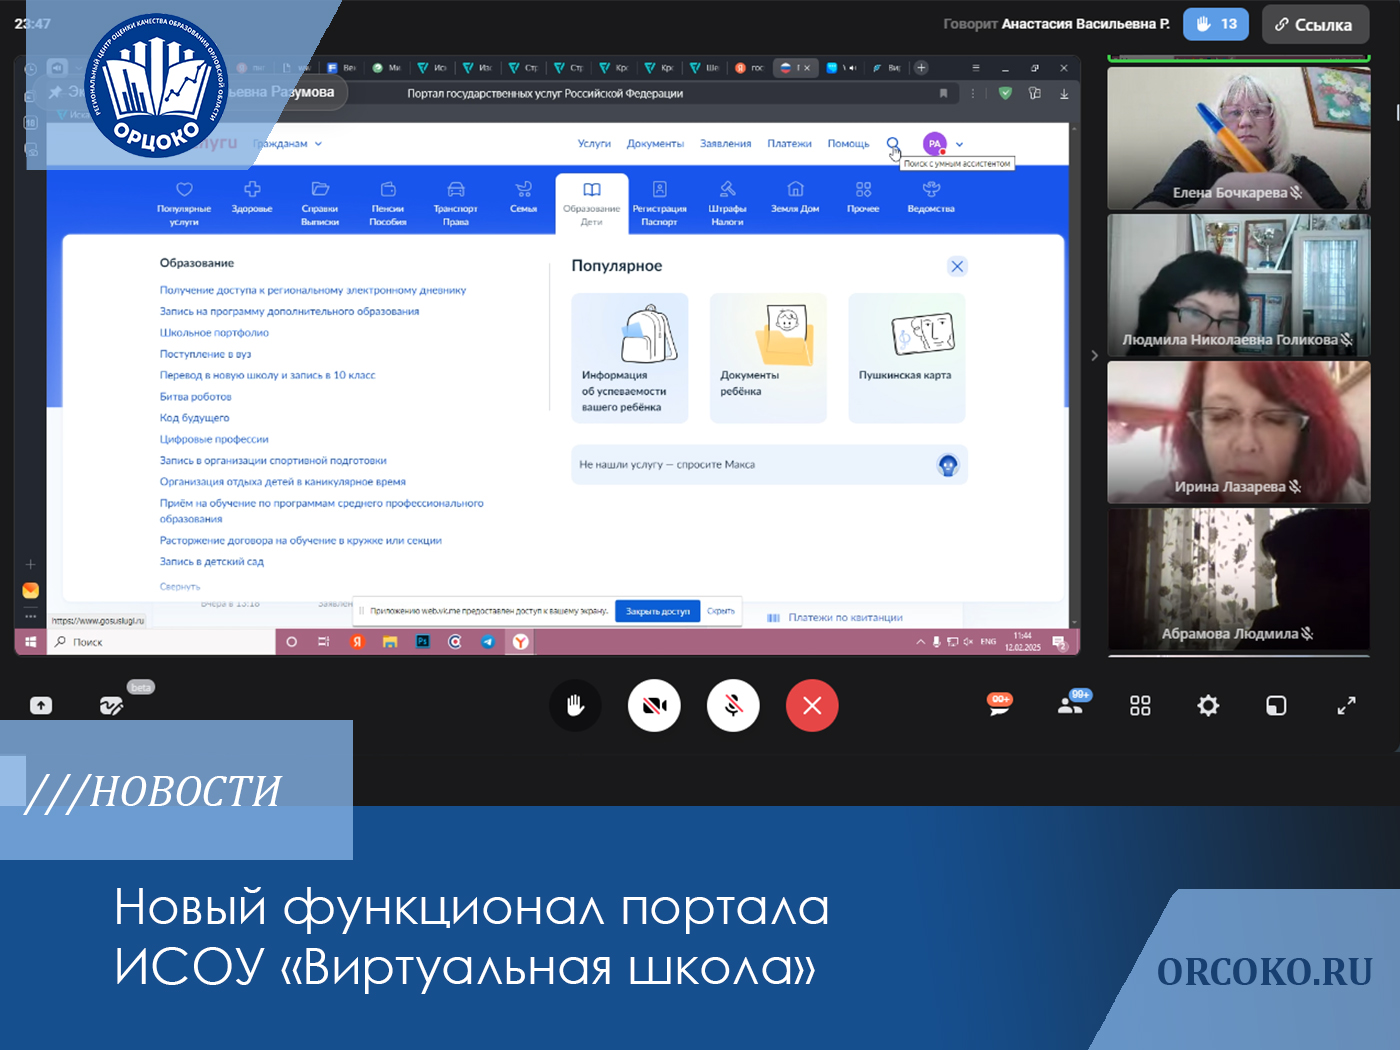Raise hand in the video call

click(x=575, y=706)
